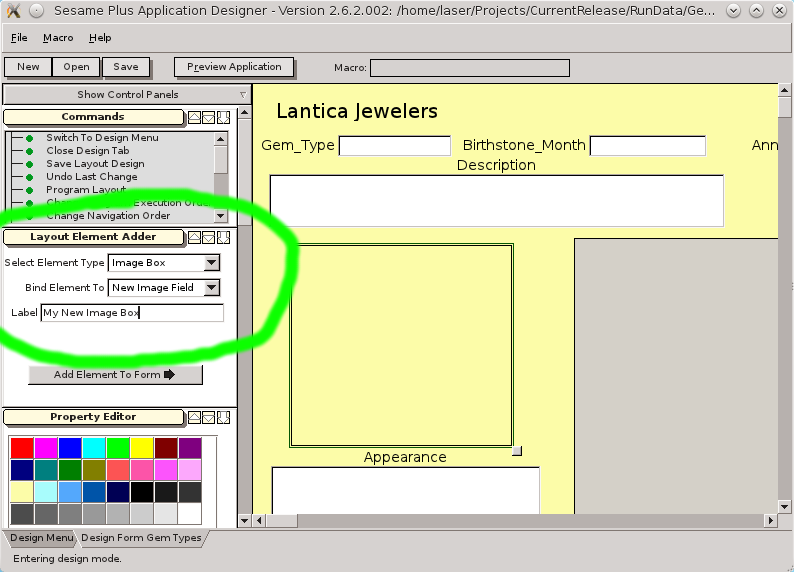Pick the red color swatch

22,448
